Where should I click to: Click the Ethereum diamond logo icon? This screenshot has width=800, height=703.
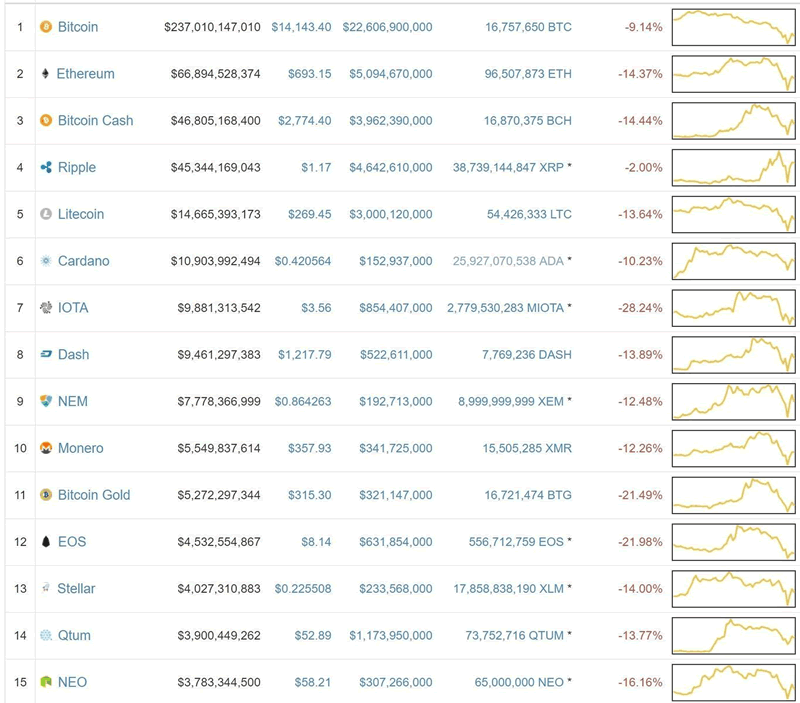(45, 74)
